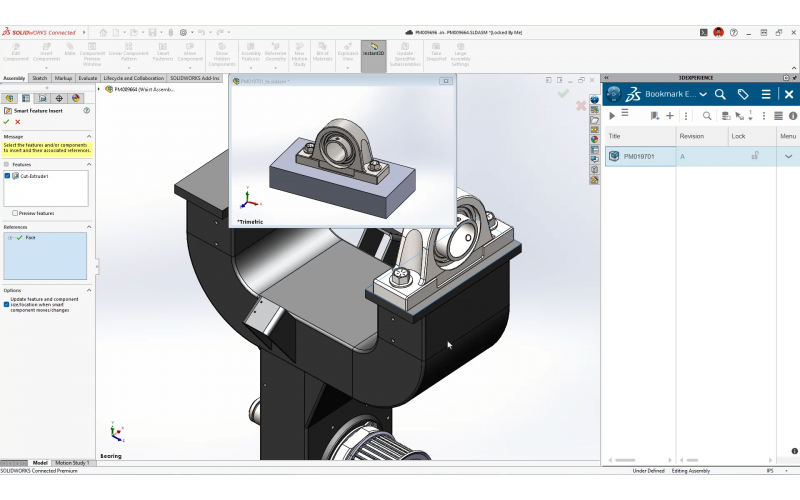Screen dimensions: 800x500
Task: Cancel Smart Feature Insert with red X
Action: (x=18, y=122)
